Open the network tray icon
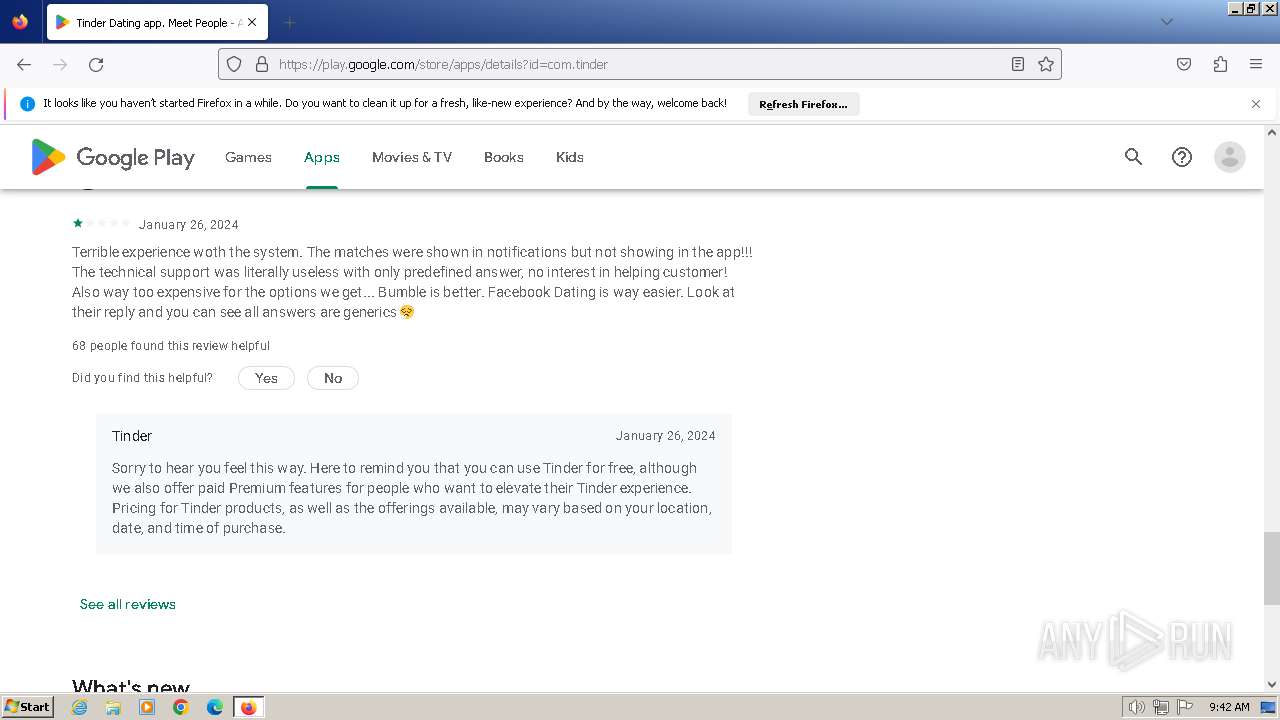This screenshot has height=720, width=1280. (1161, 707)
